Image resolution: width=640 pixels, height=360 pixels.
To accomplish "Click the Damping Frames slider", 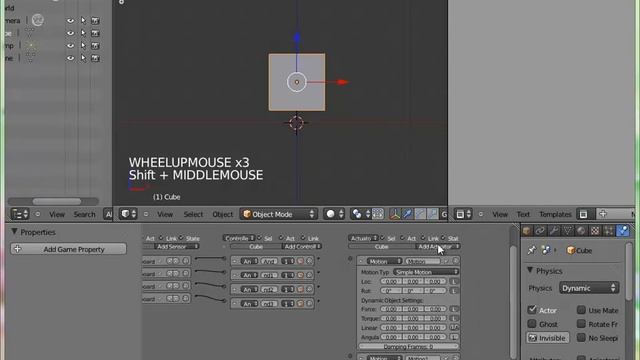I will 408,346.
